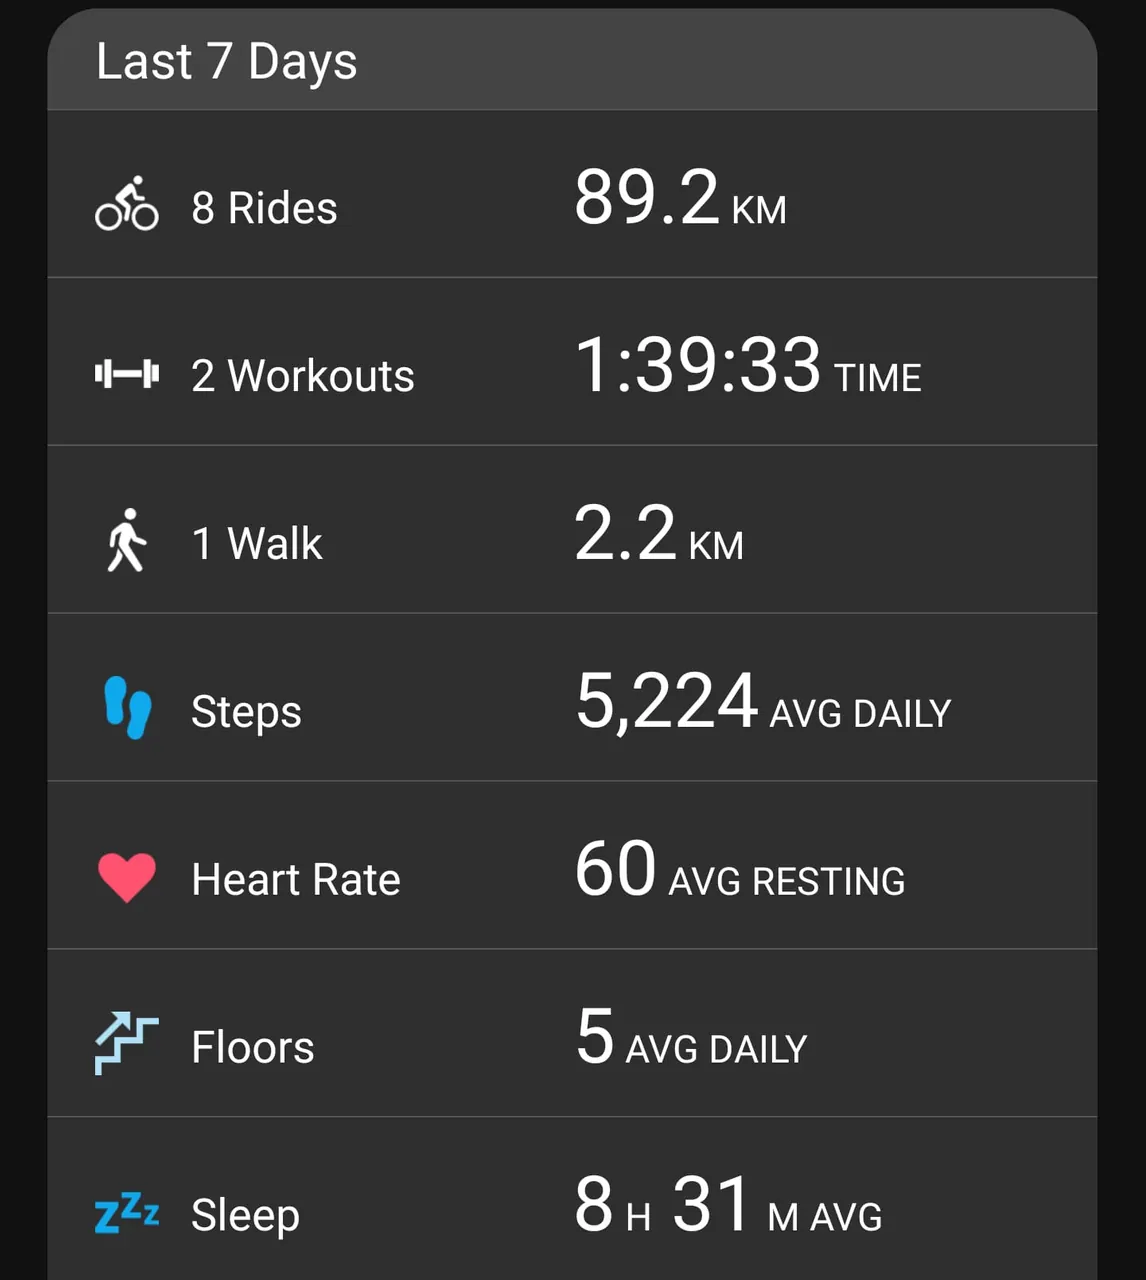Screen dimensions: 1146x1280
Task: Tap the ZZZ sleep icon
Action: pos(127,1213)
